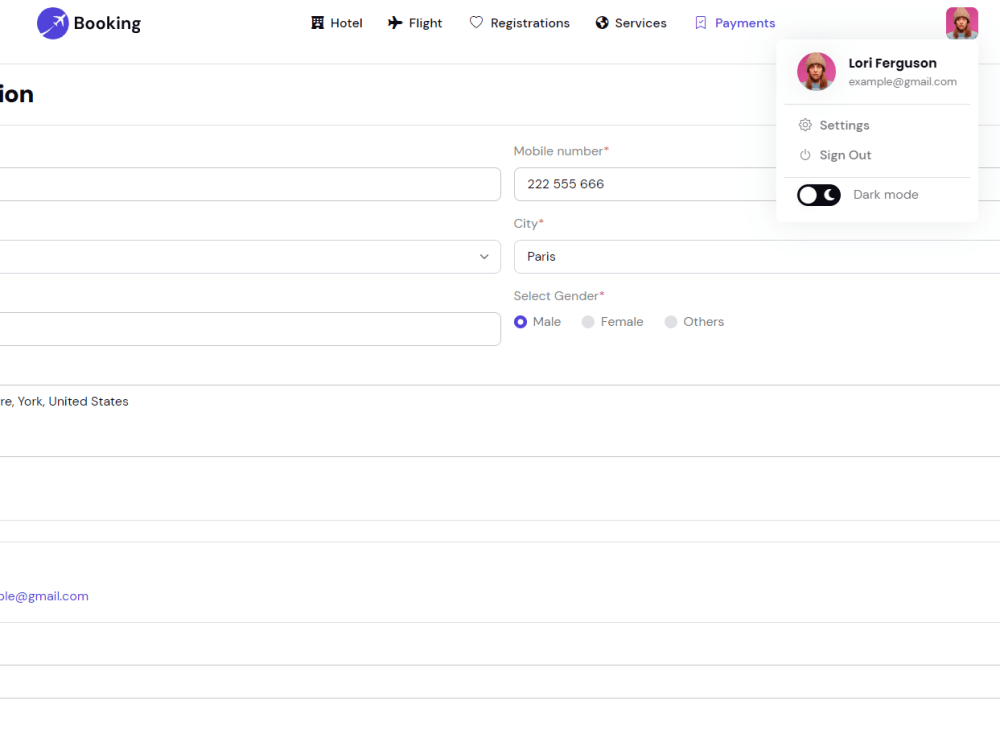Click the Booking airplane logo icon

tap(52, 24)
